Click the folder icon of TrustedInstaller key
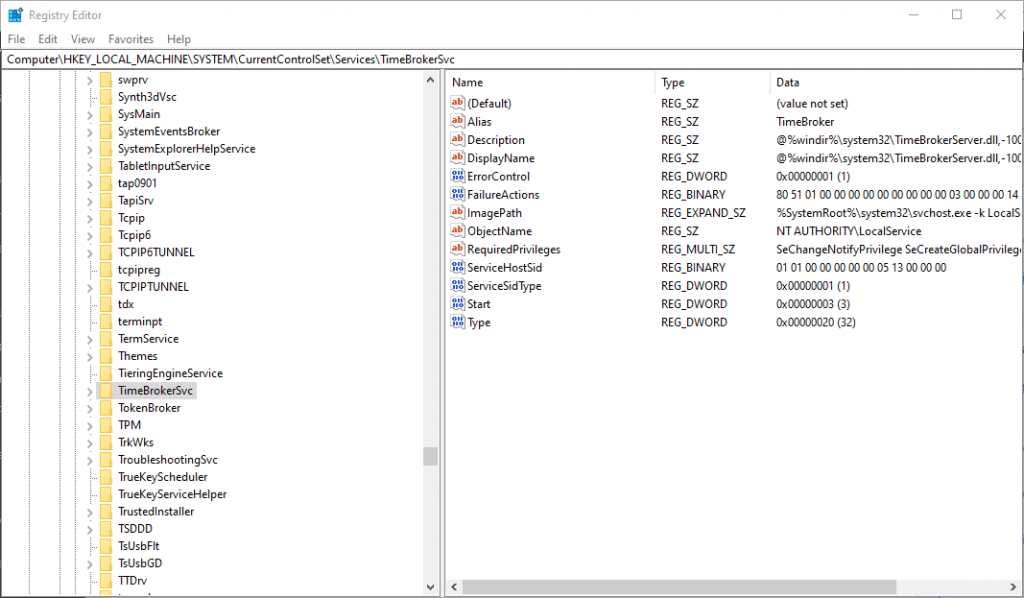Viewport: 1024px width, 598px height. (x=106, y=511)
